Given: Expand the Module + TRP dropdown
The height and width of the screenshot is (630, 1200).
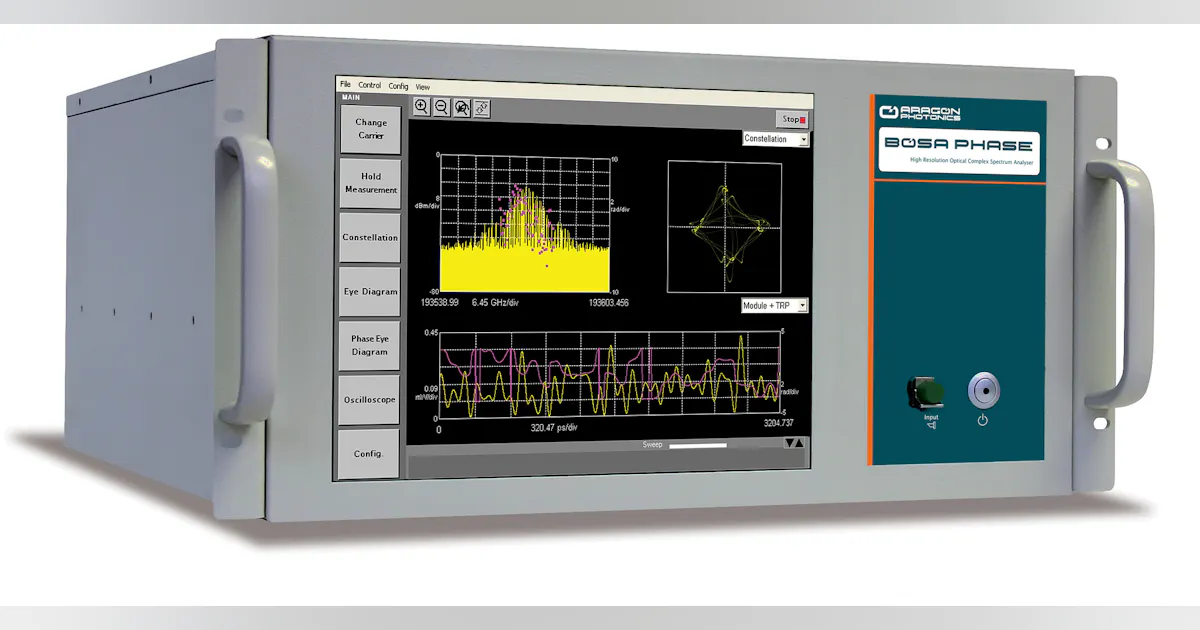Looking at the screenshot, I should coord(774,305).
